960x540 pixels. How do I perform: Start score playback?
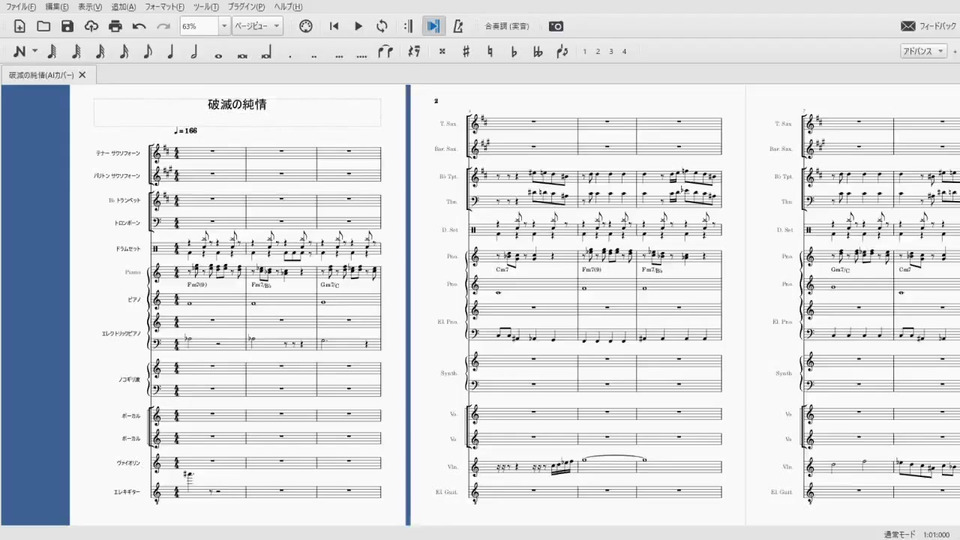[358, 26]
